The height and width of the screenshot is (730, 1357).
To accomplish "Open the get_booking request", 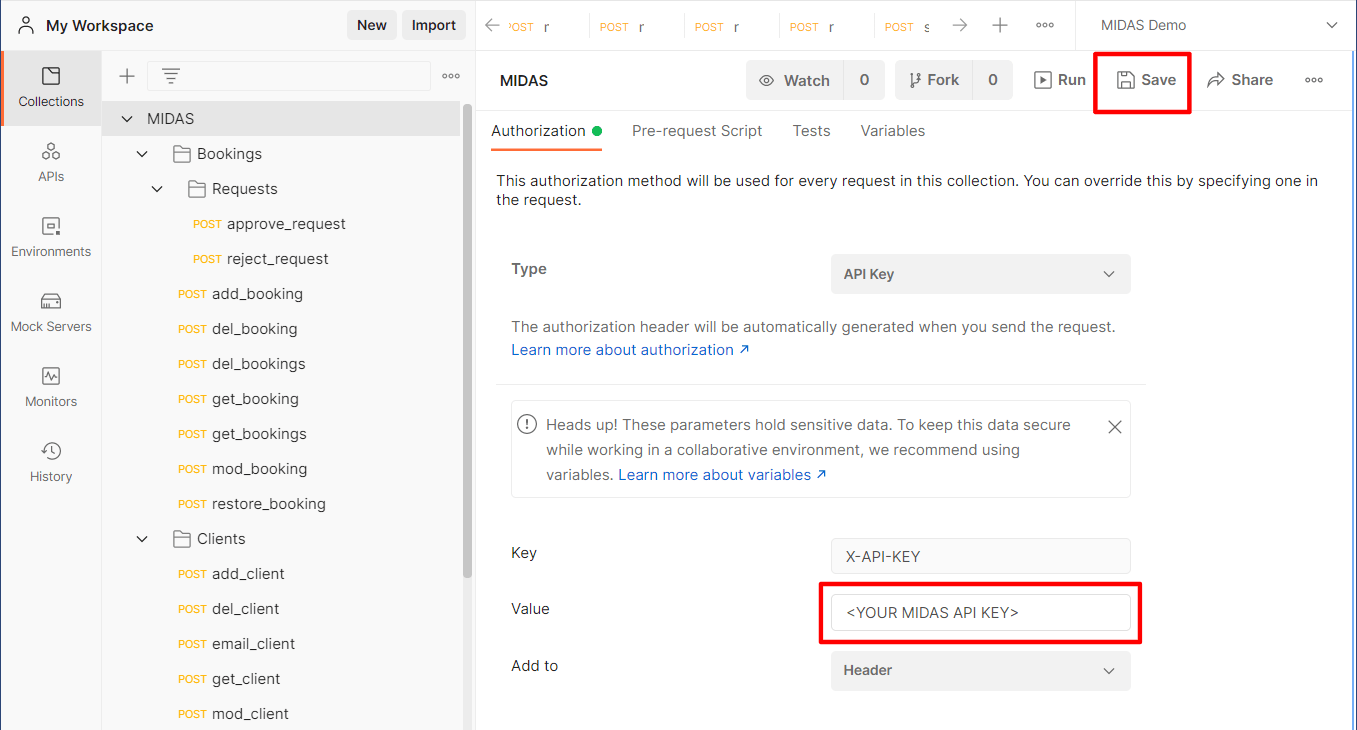I will click(239, 399).
